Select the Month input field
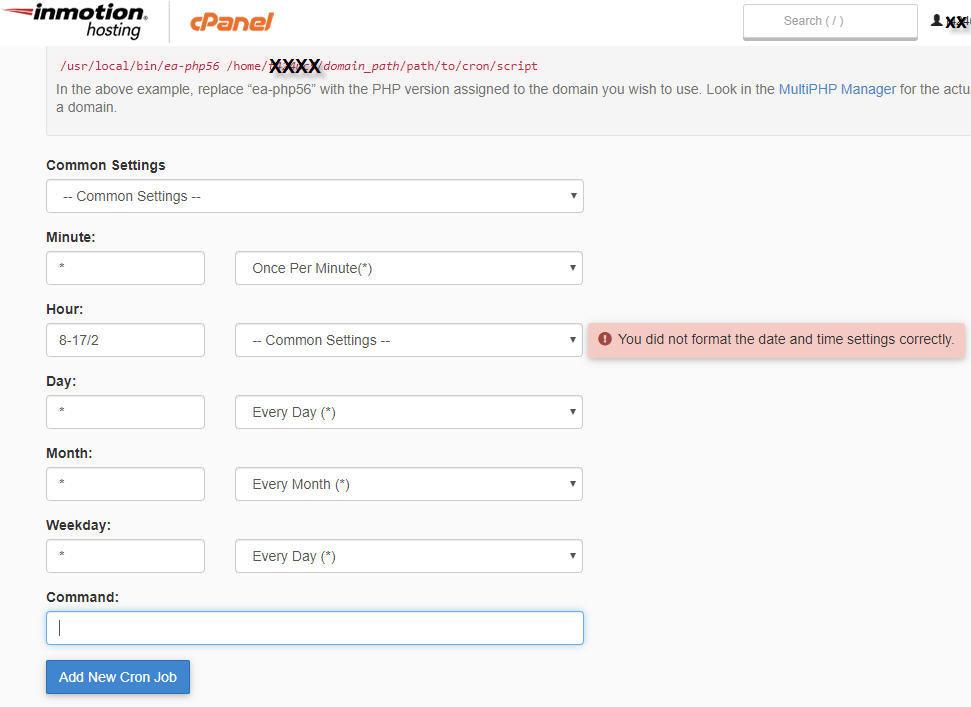 coord(125,484)
